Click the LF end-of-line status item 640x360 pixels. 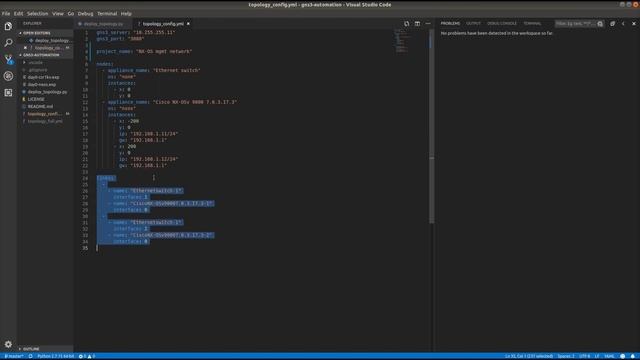coord(597,356)
